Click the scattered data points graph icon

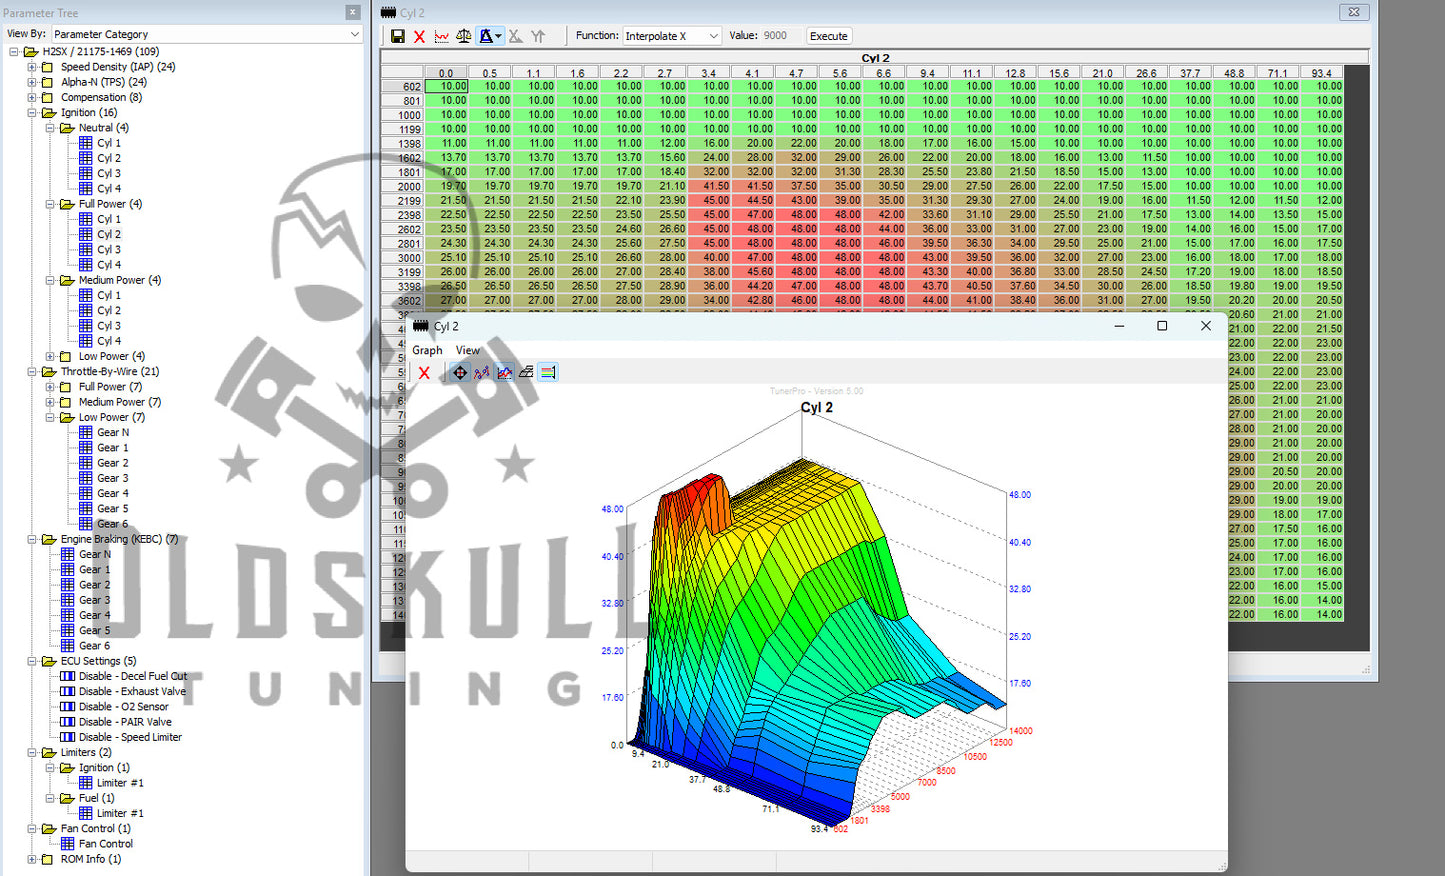482,373
